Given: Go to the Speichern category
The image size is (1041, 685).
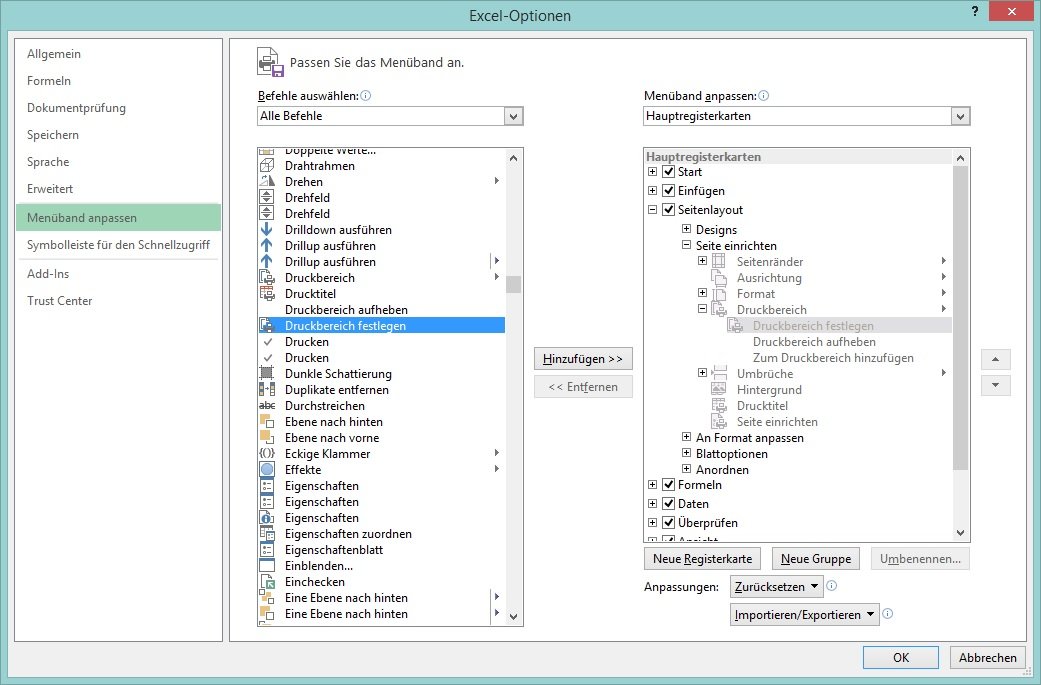Looking at the screenshot, I should [x=119, y=135].
